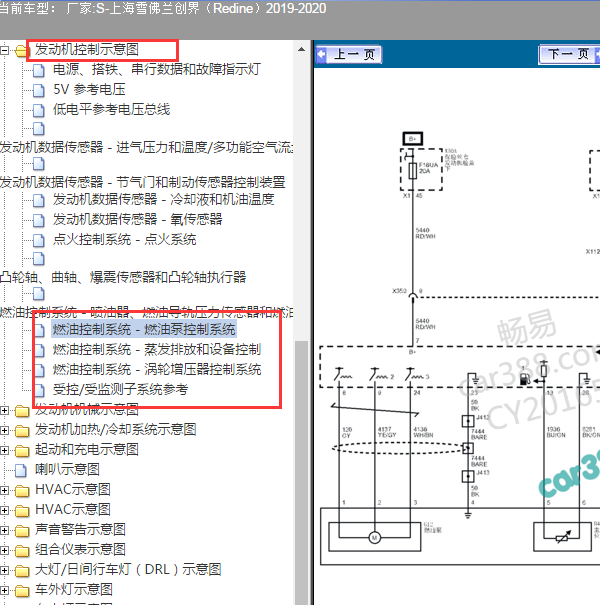Collapse the 发动机控制示意图 folder
The height and width of the screenshot is (605, 600).
(4, 50)
